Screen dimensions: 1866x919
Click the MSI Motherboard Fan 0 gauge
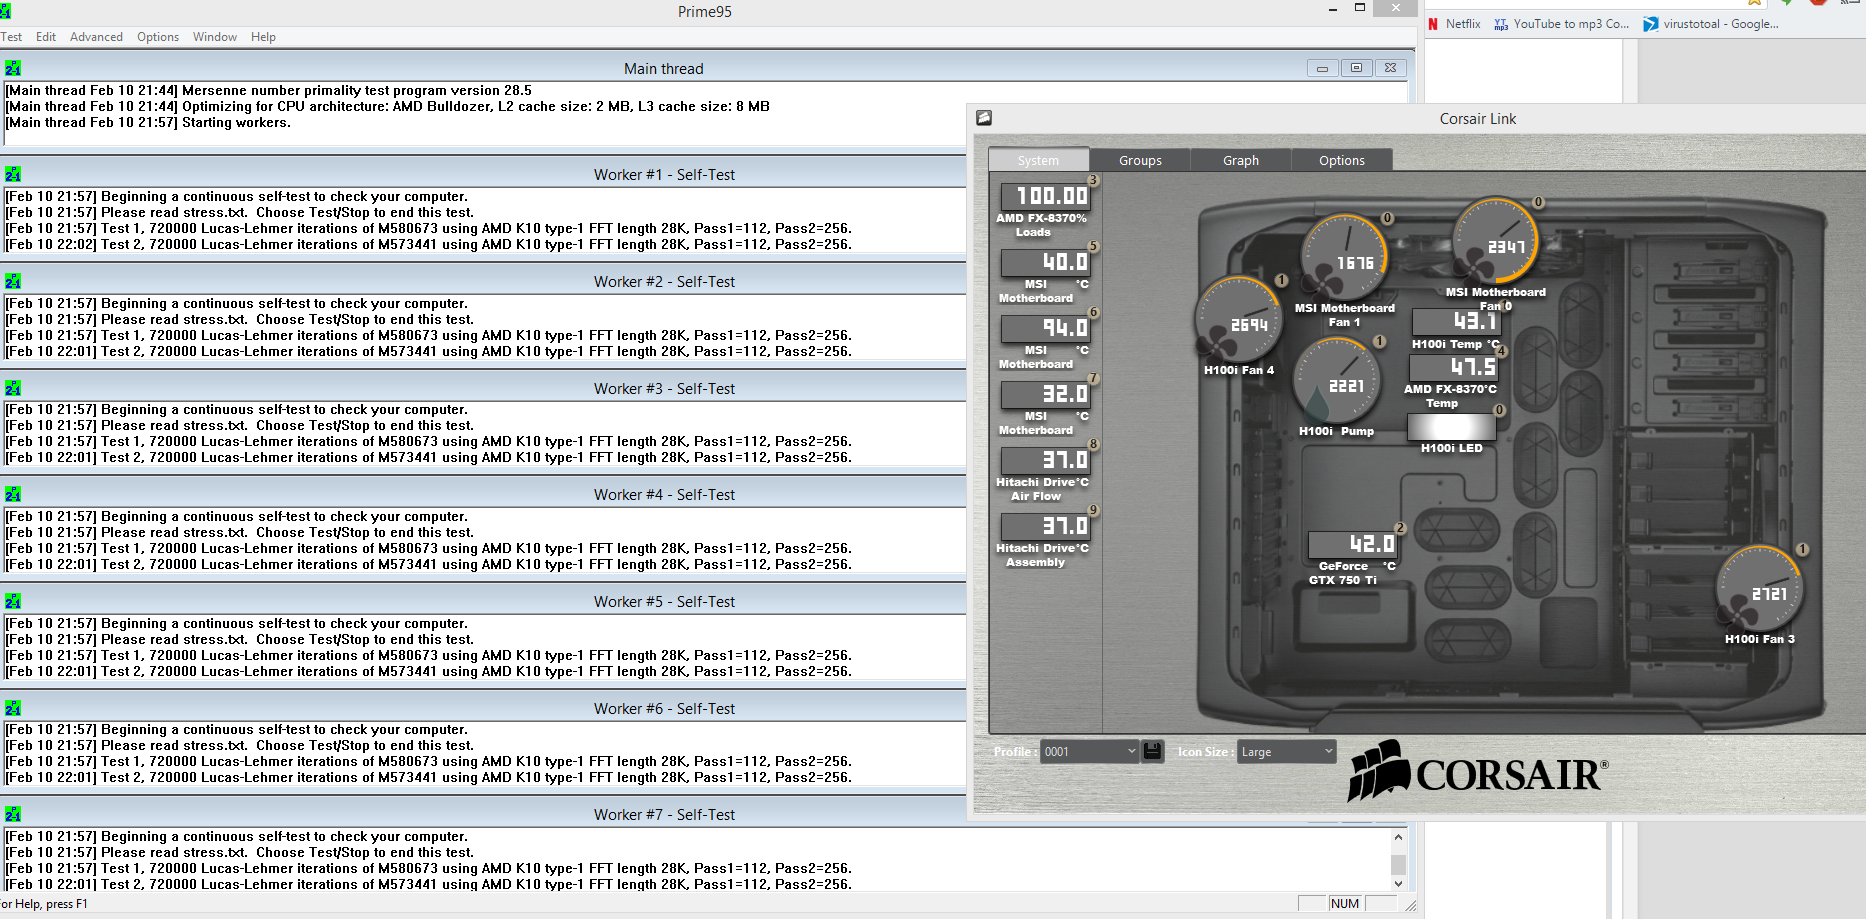click(x=1495, y=241)
